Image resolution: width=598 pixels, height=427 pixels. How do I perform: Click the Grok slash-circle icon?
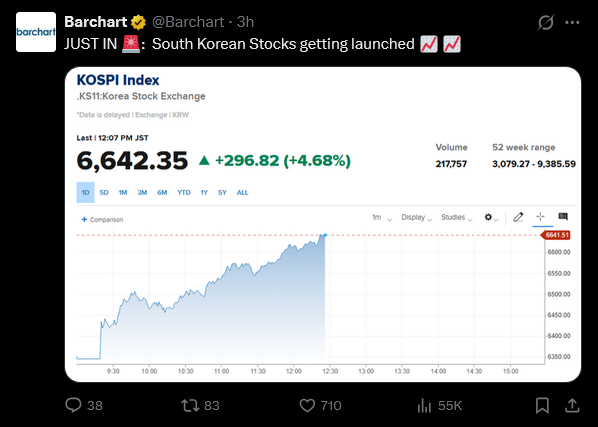(546, 22)
